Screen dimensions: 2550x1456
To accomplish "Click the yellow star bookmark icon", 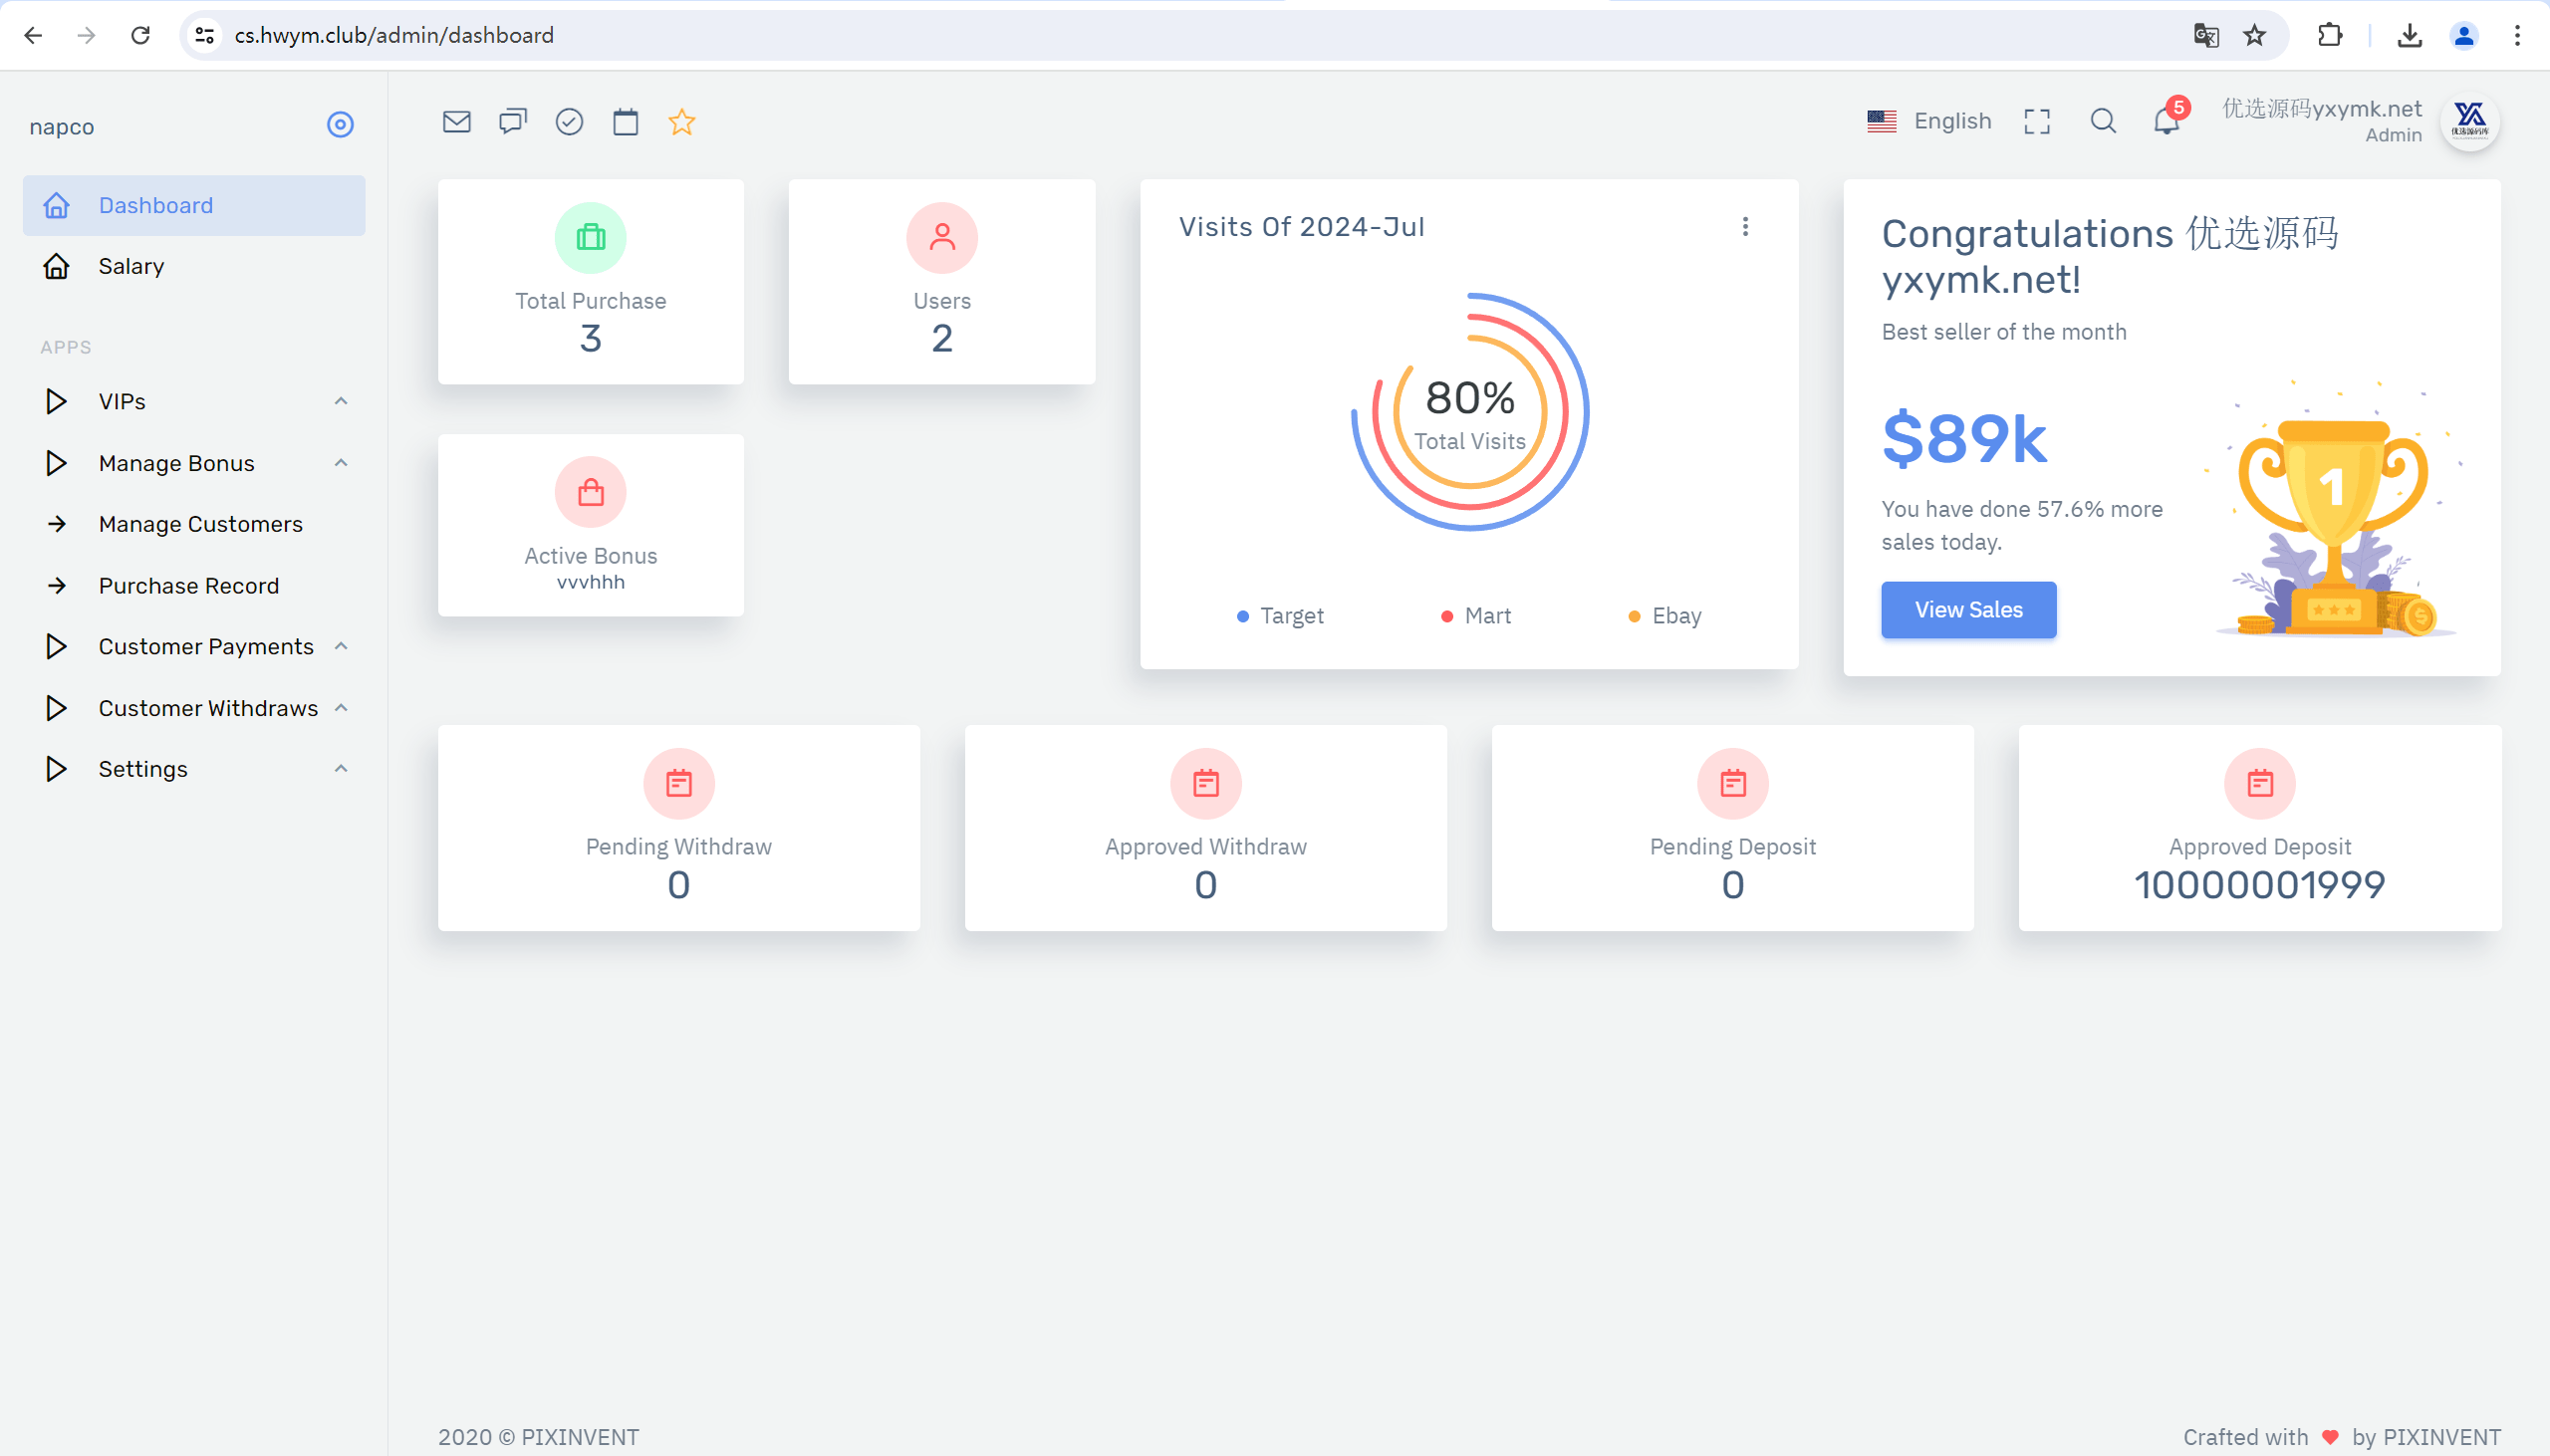I will (x=682, y=122).
